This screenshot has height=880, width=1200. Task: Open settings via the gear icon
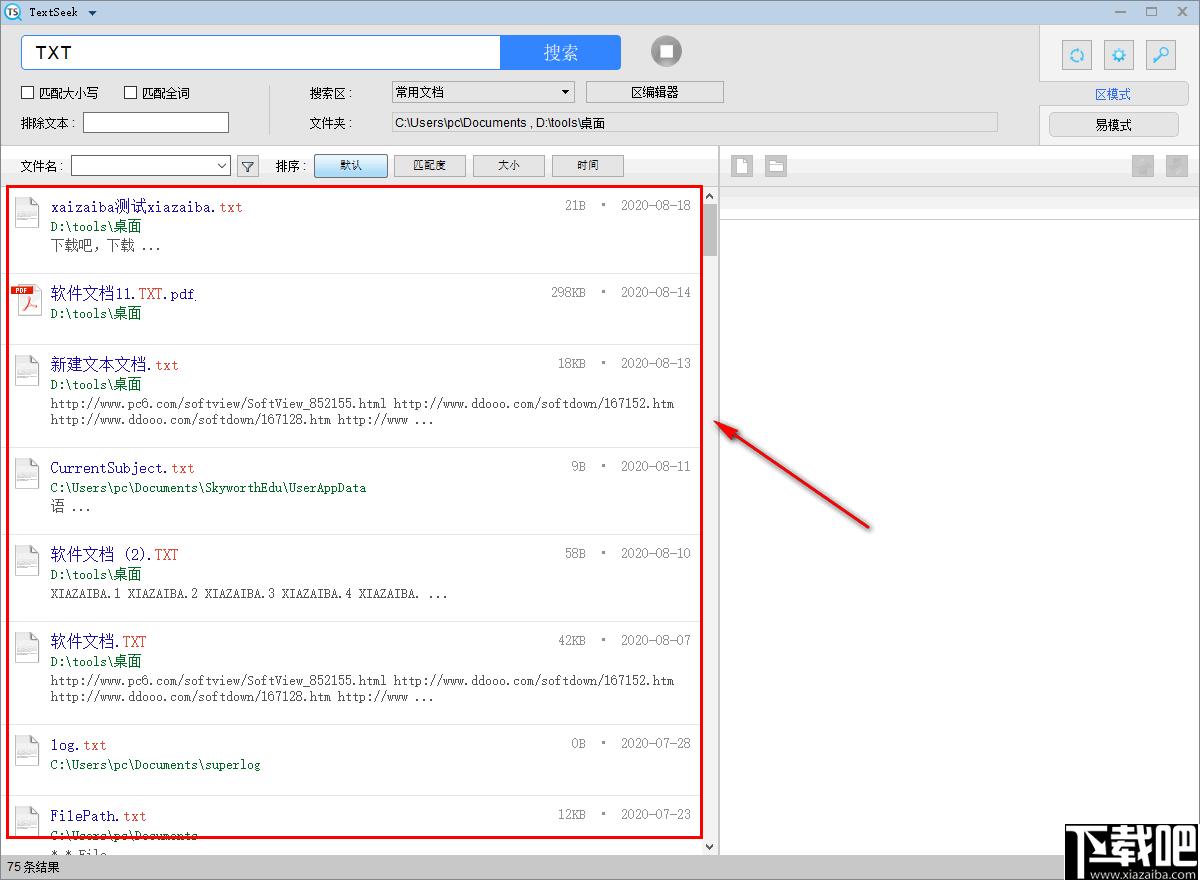[x=1119, y=55]
